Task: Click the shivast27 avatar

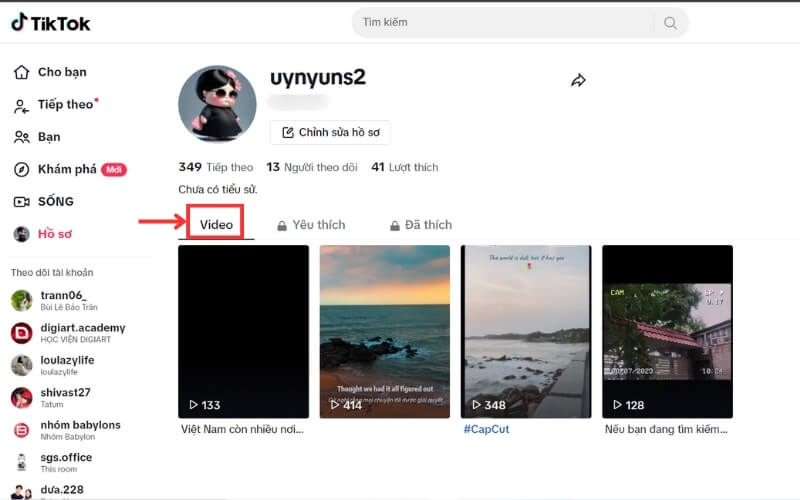Action: pos(21,397)
